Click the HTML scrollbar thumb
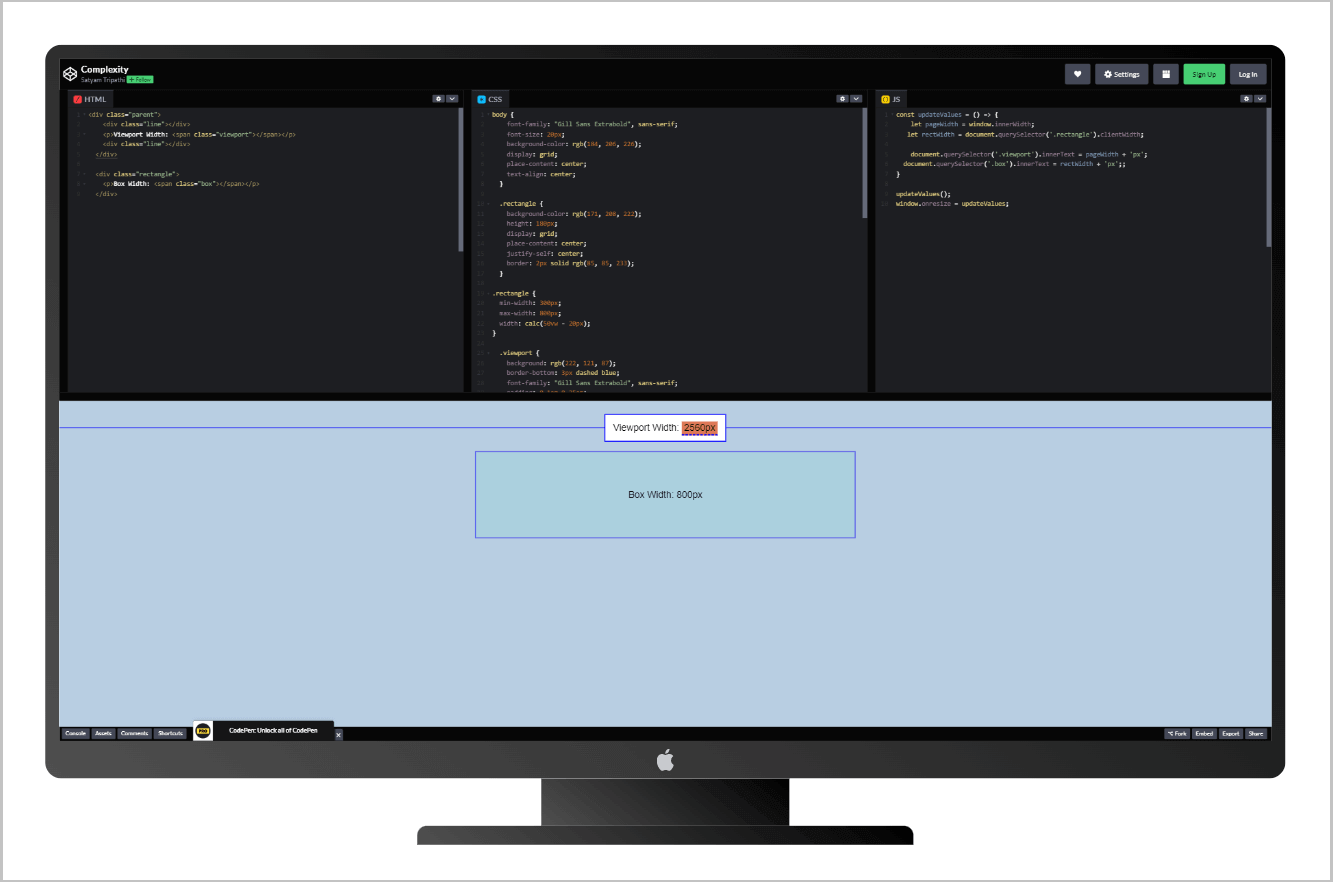This screenshot has height=882, width=1333. click(x=461, y=179)
